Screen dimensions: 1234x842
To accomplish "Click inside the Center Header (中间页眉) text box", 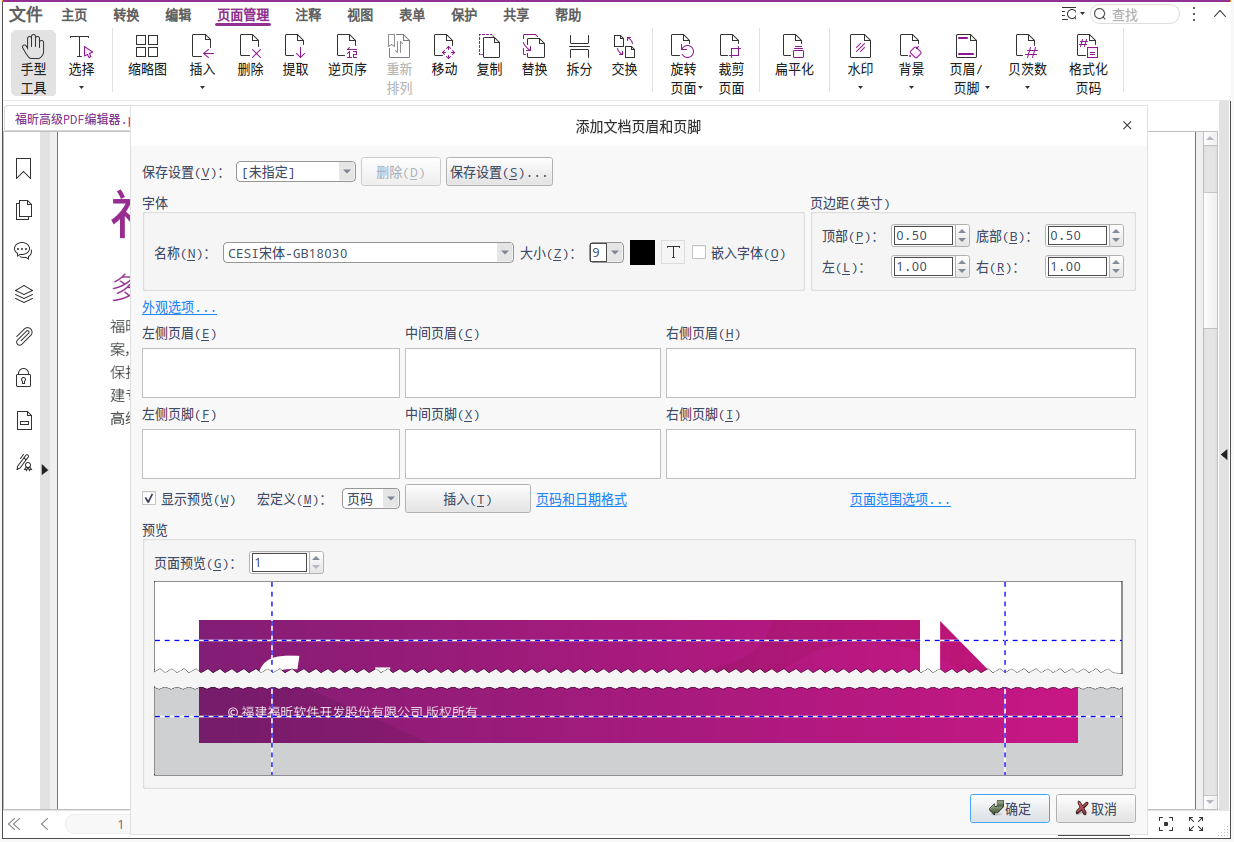I will point(532,373).
